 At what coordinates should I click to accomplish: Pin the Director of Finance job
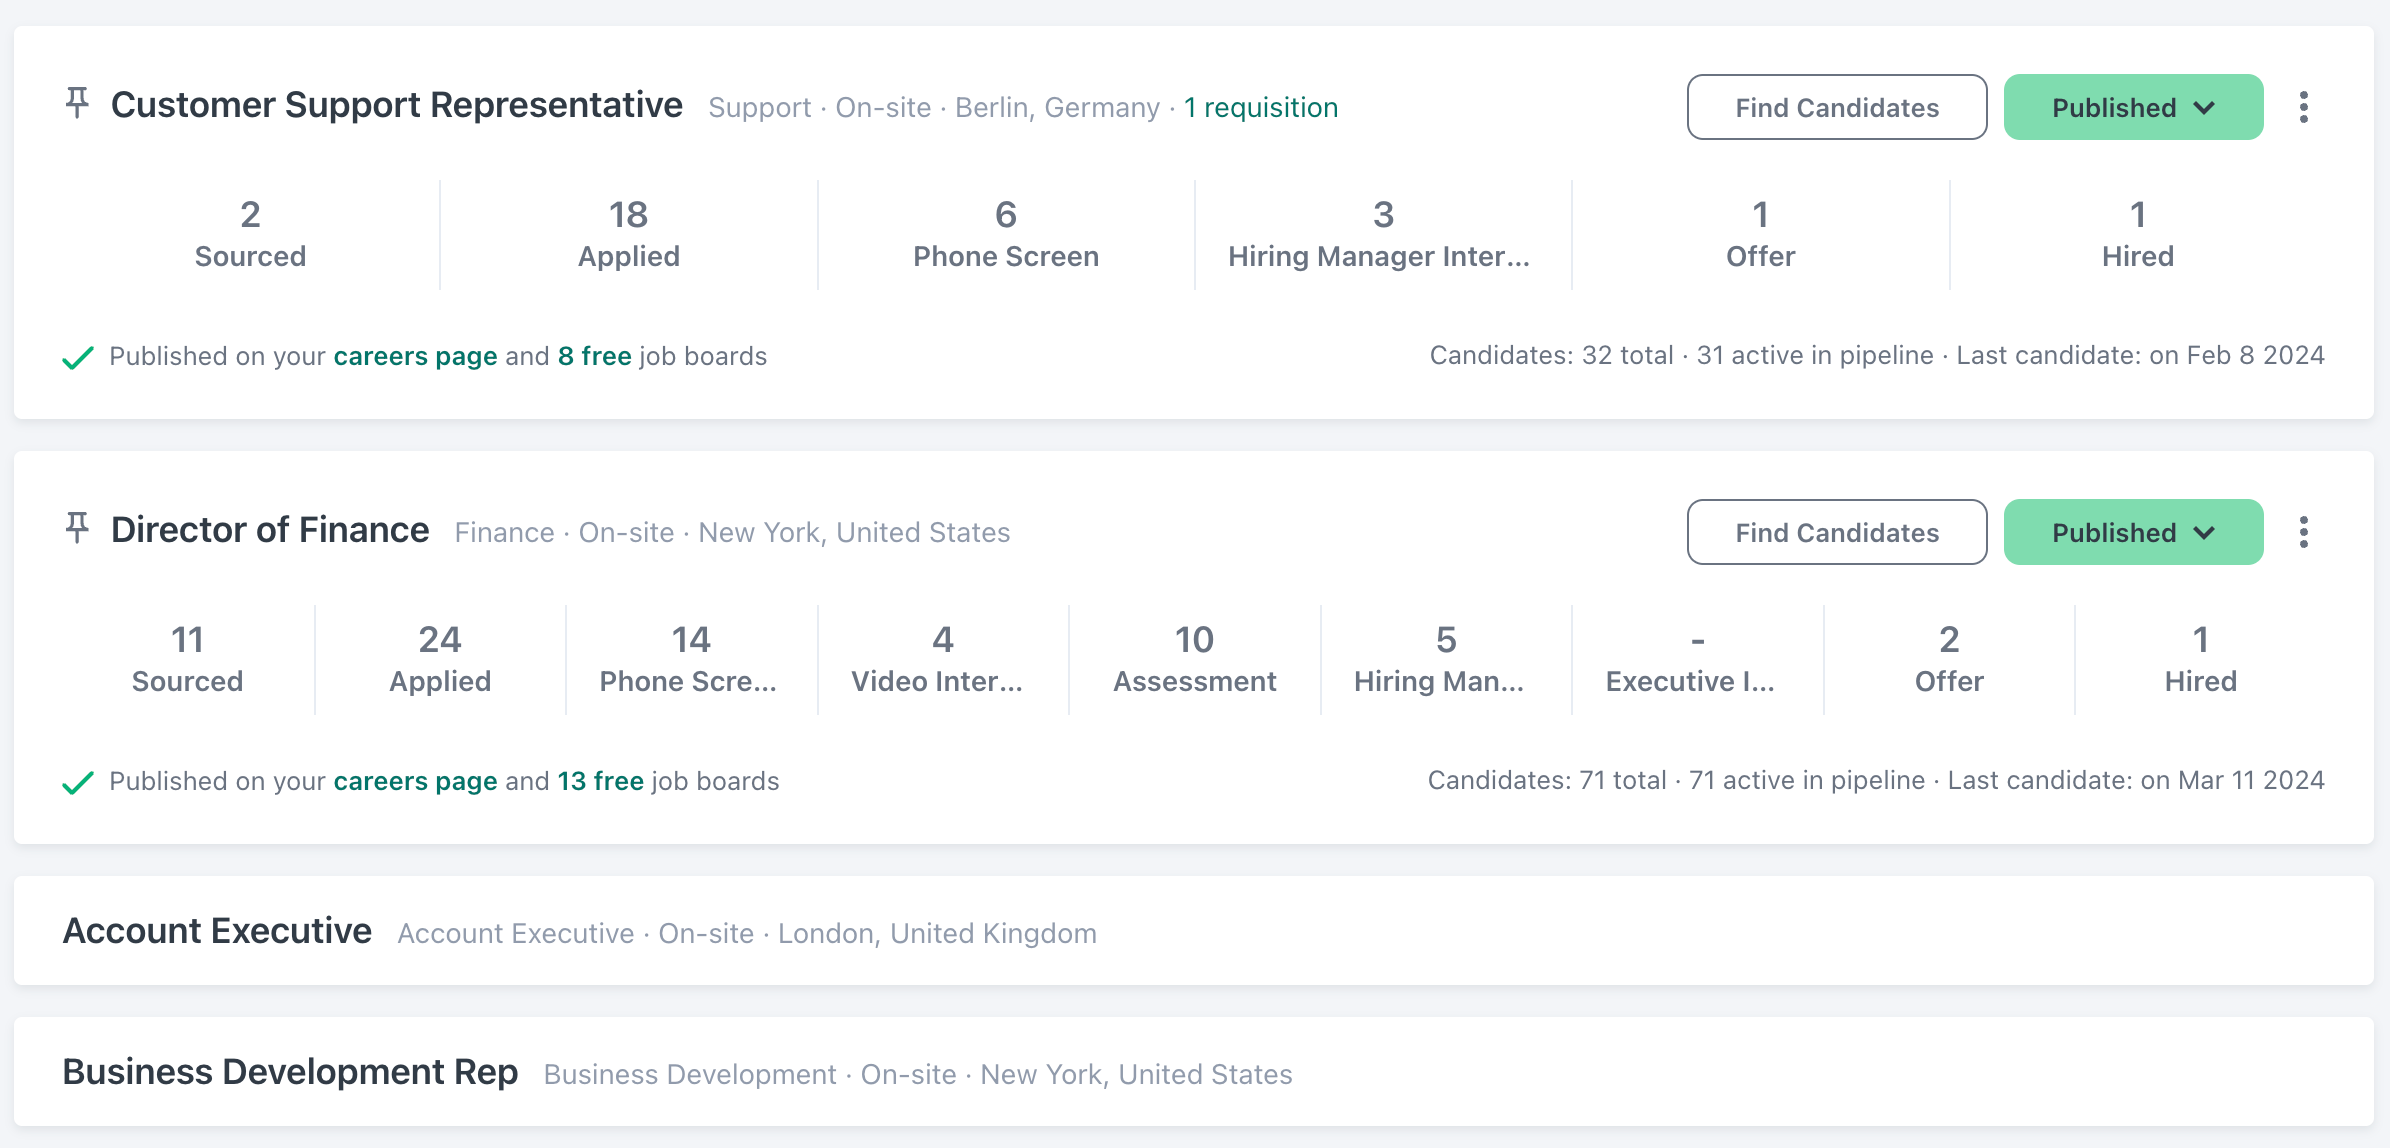[77, 528]
